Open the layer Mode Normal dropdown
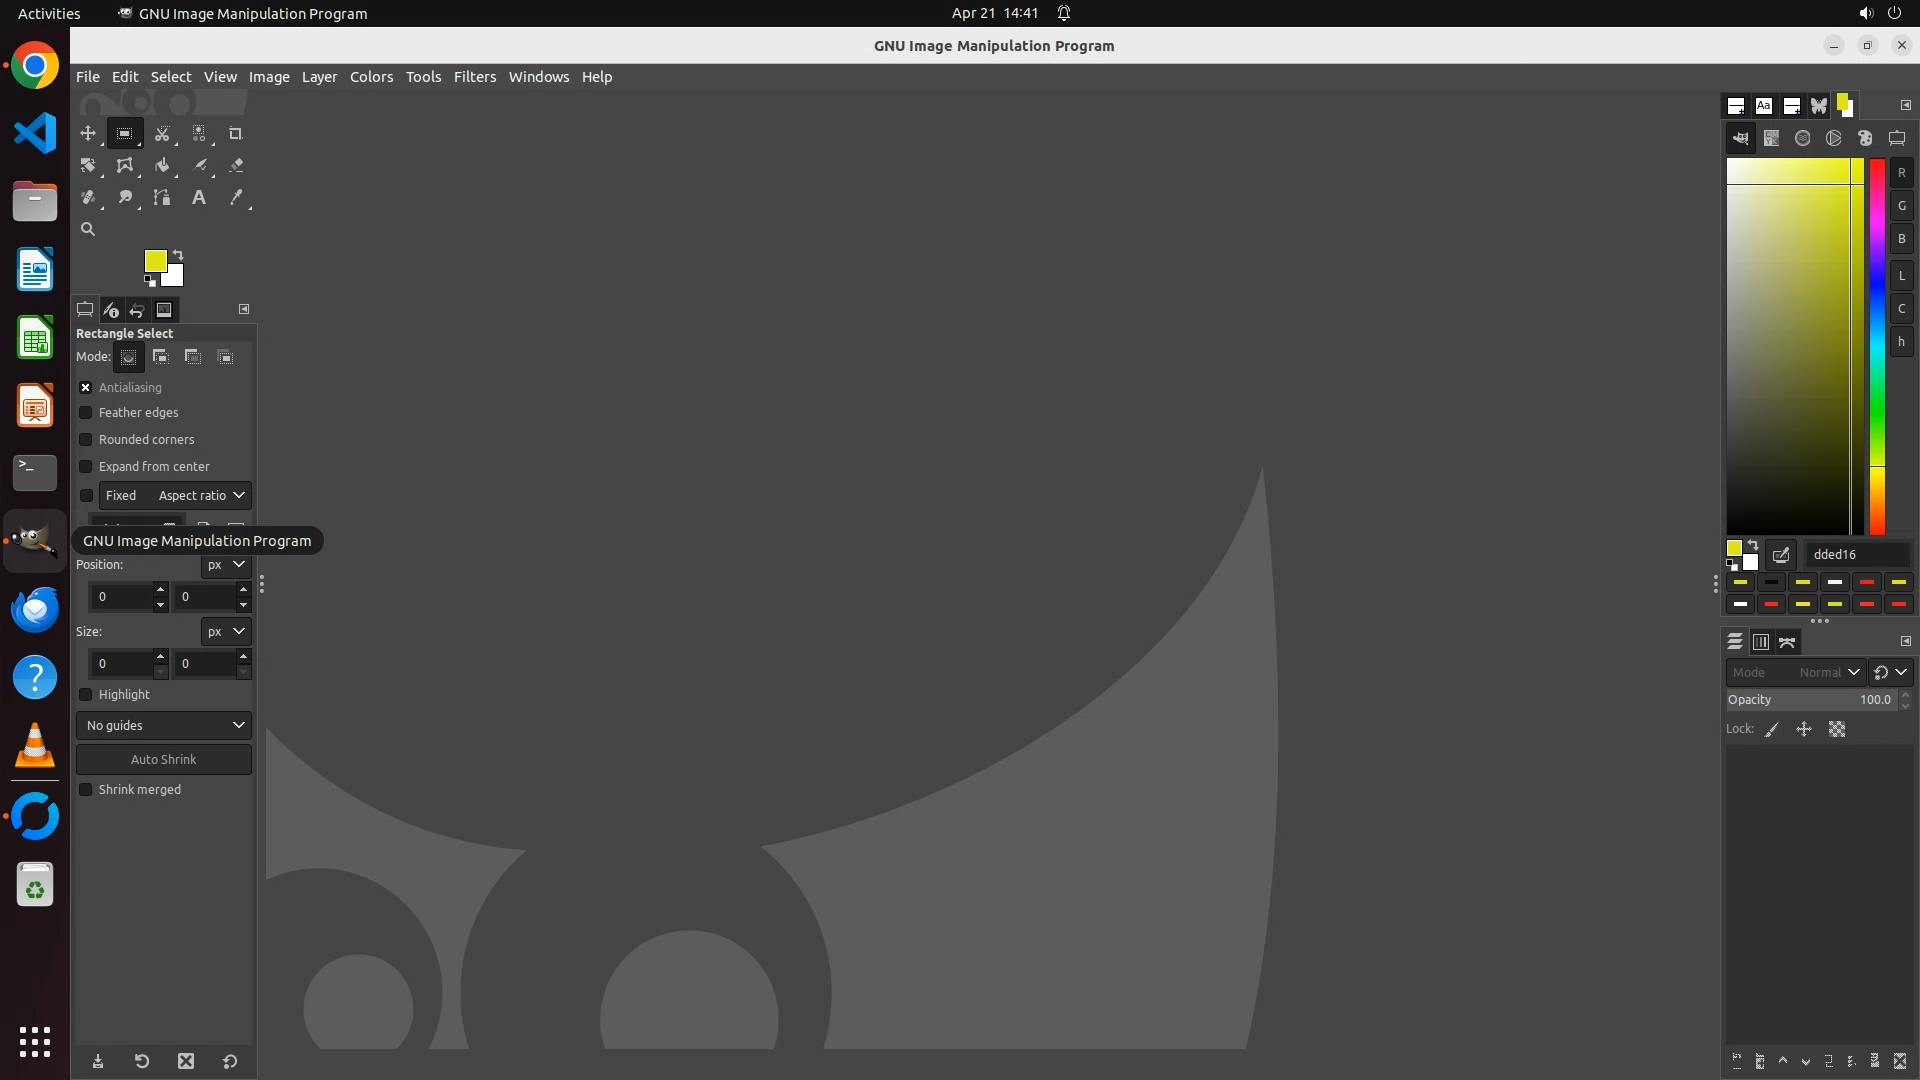This screenshot has height=1080, width=1920. pos(1795,672)
